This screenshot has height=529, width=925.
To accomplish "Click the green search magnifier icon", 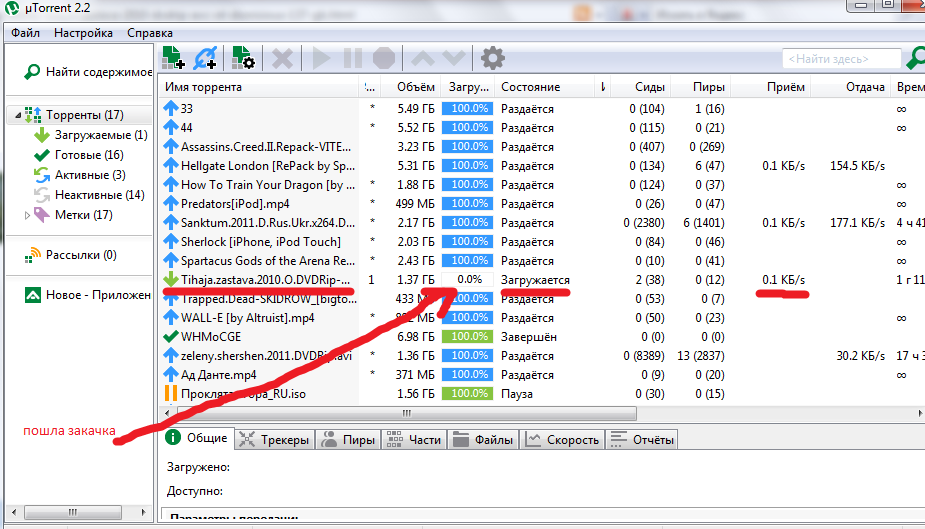I will click(916, 58).
